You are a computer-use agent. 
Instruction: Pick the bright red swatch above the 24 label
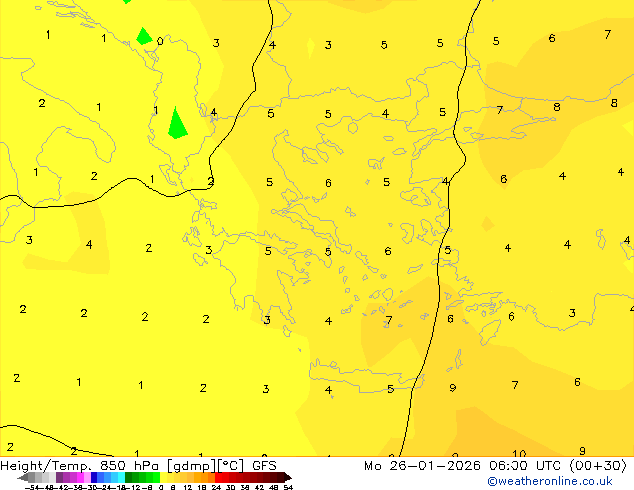coord(219,477)
